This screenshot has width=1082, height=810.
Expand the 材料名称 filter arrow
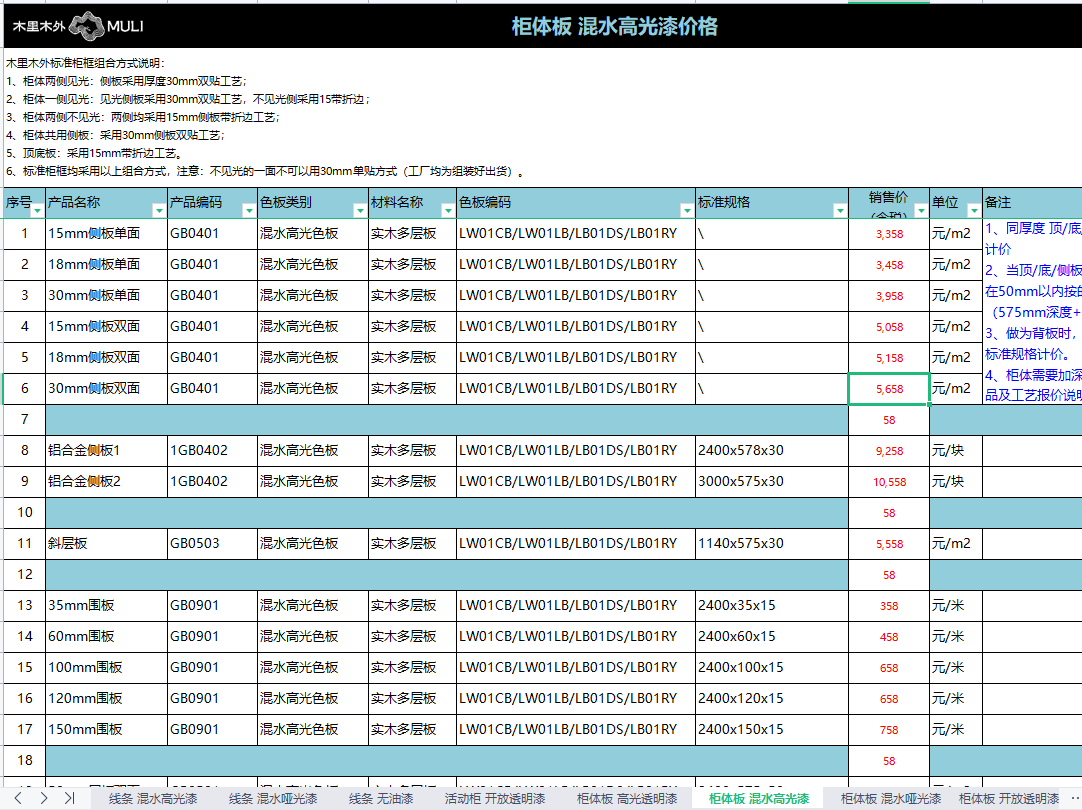(x=447, y=210)
